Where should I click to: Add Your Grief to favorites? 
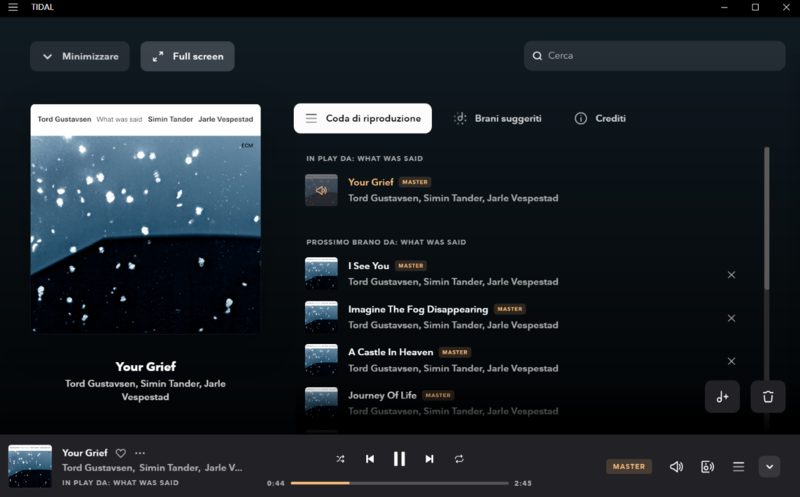[x=121, y=453]
